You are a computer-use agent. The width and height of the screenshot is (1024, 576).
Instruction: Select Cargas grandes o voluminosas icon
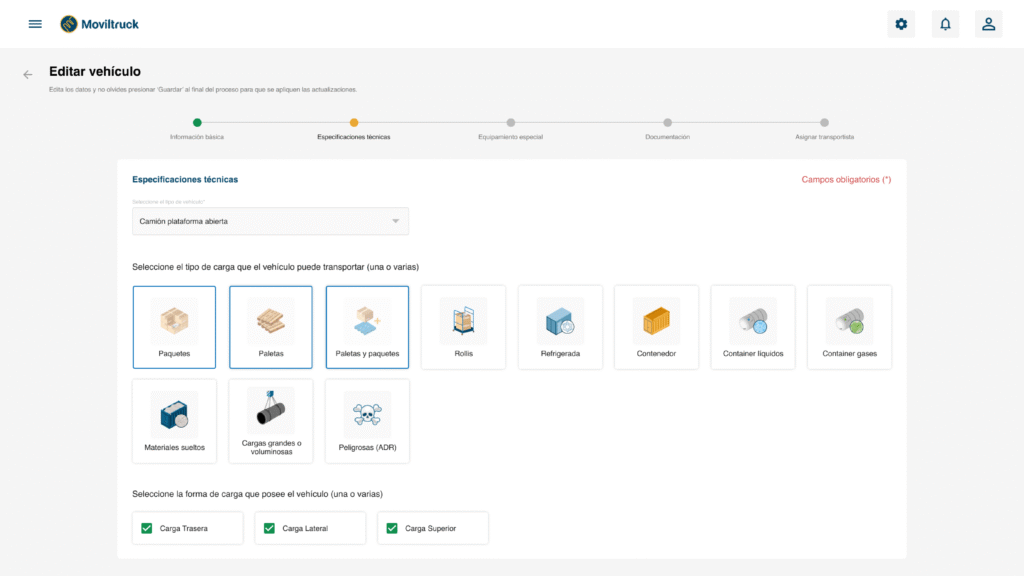point(271,411)
